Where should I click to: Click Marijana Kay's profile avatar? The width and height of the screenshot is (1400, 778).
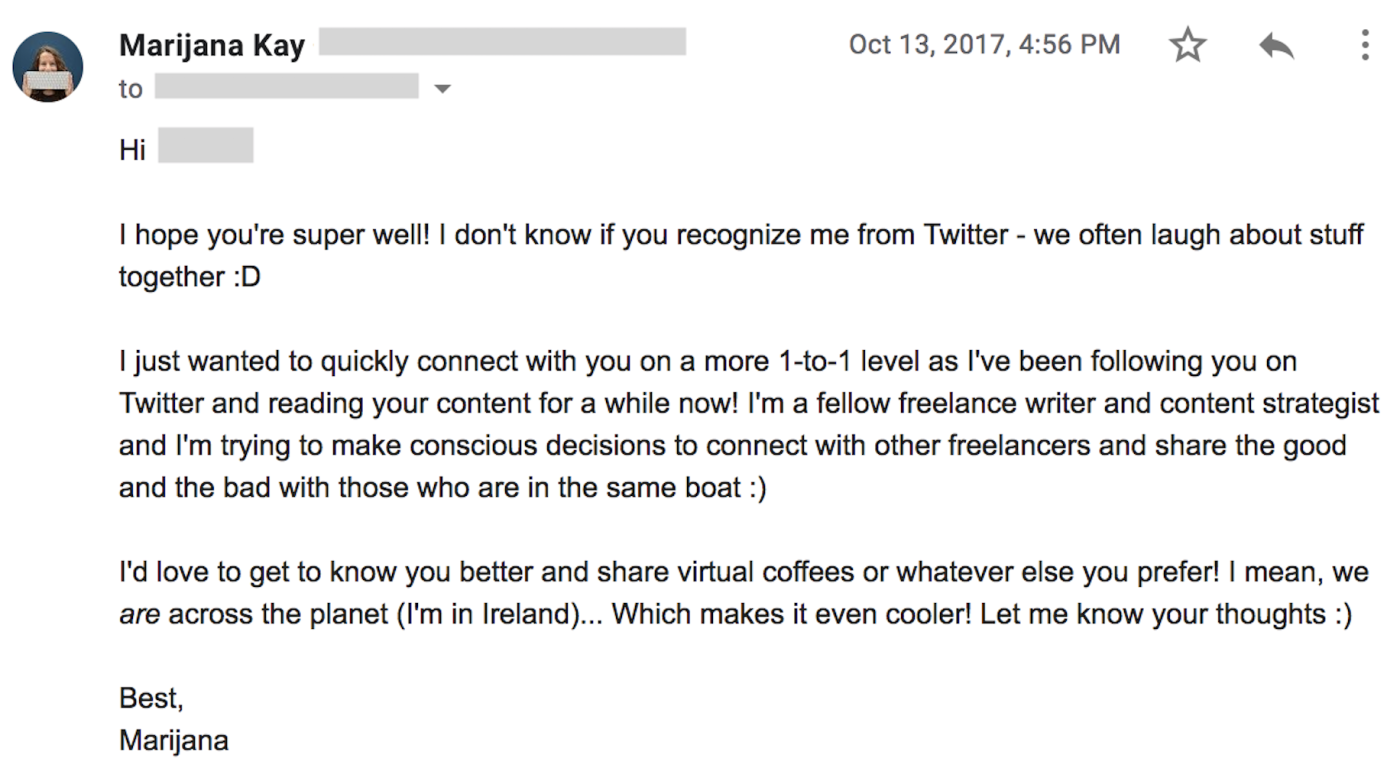pyautogui.click(x=48, y=67)
